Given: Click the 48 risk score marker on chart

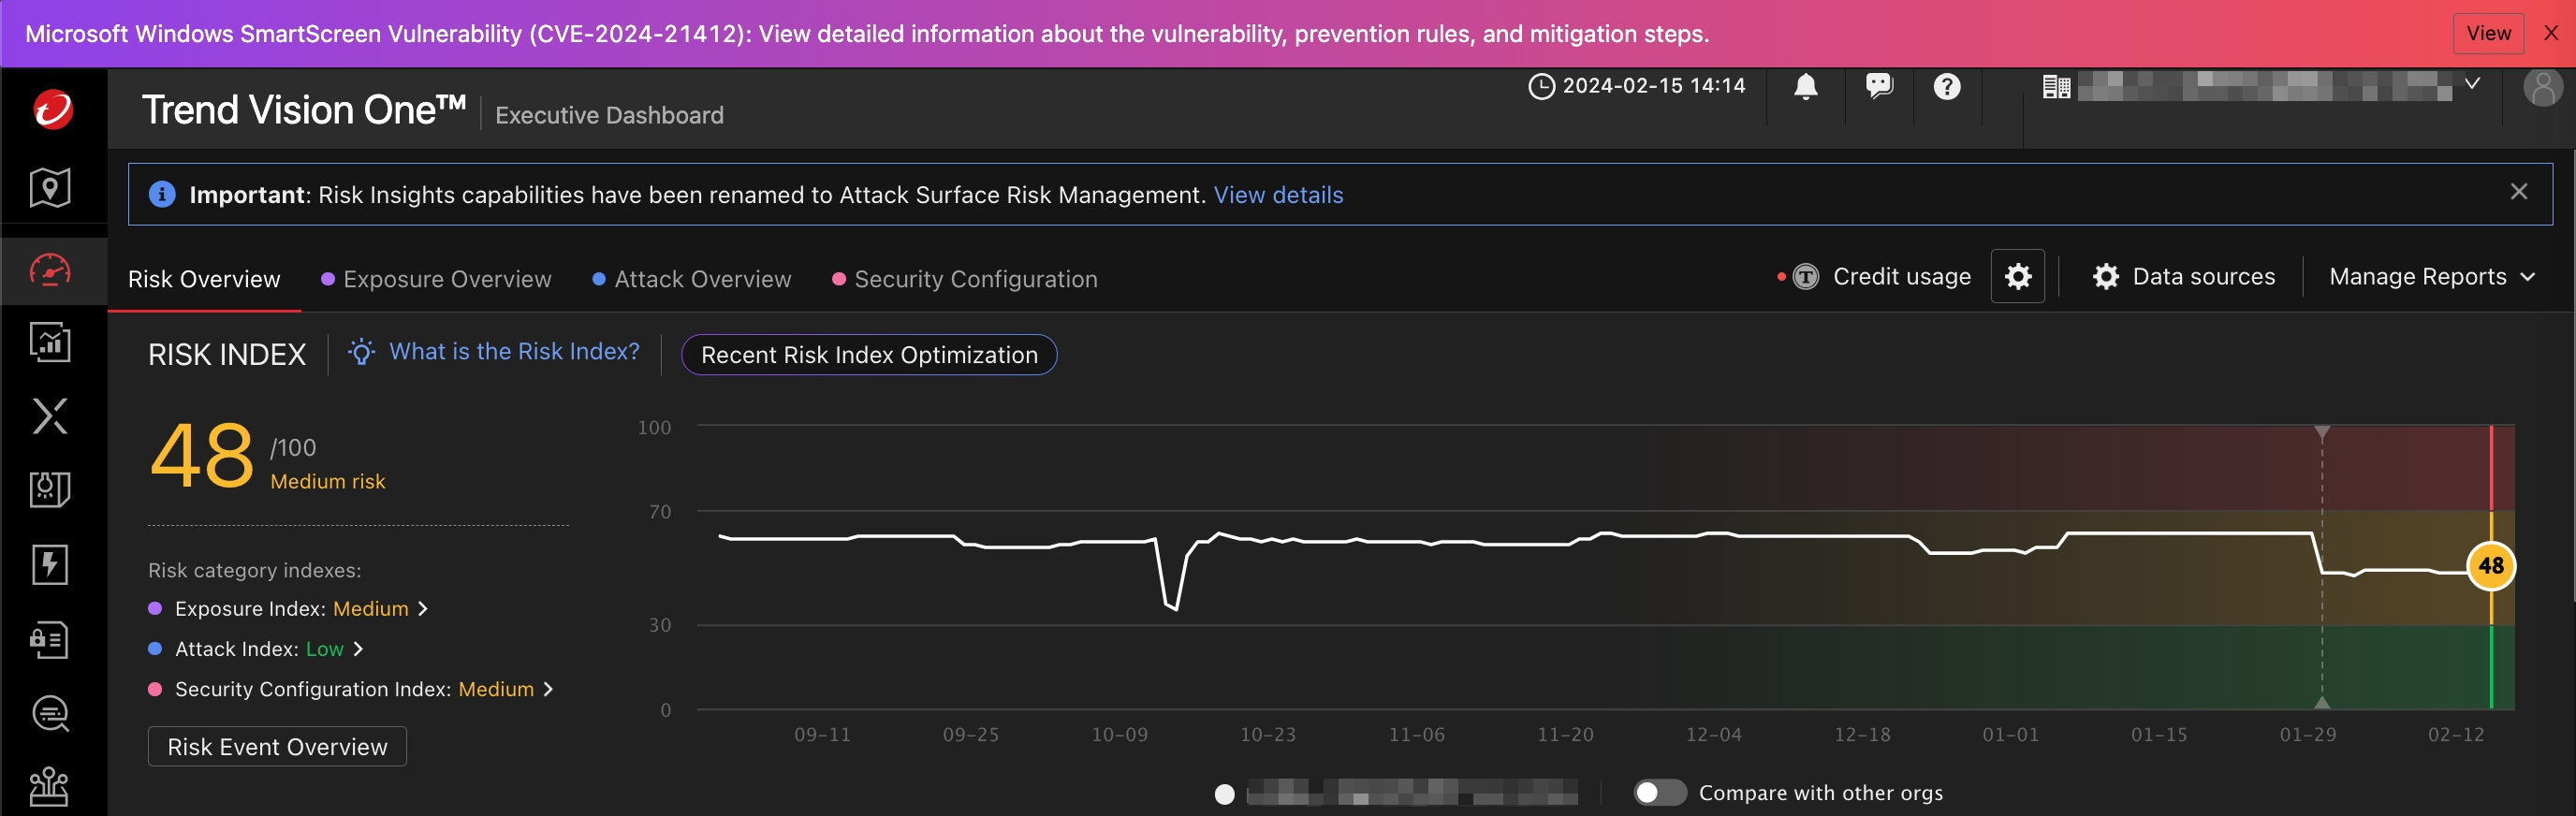Looking at the screenshot, I should click(x=2490, y=566).
